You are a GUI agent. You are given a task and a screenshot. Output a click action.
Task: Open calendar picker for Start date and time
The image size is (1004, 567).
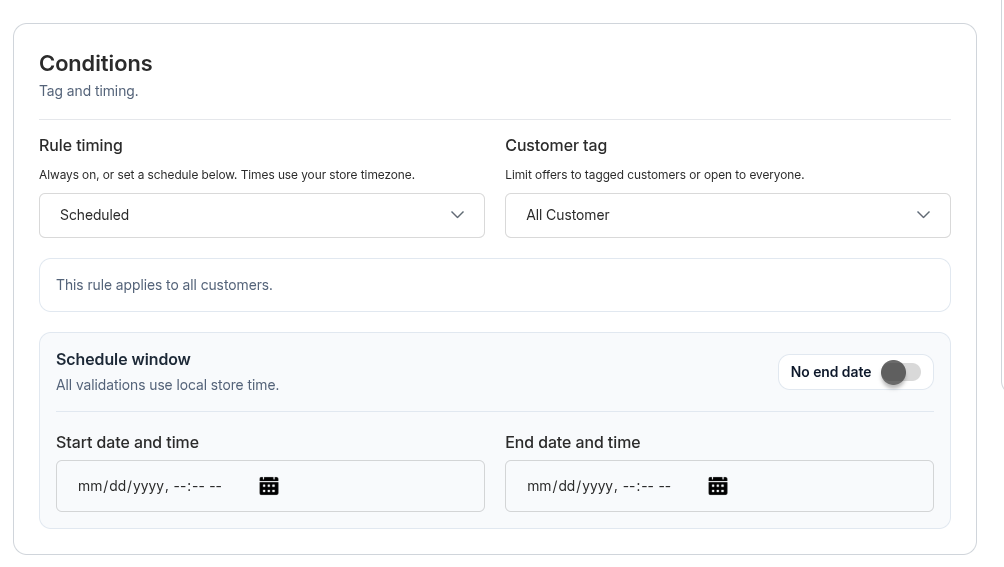coord(269,486)
